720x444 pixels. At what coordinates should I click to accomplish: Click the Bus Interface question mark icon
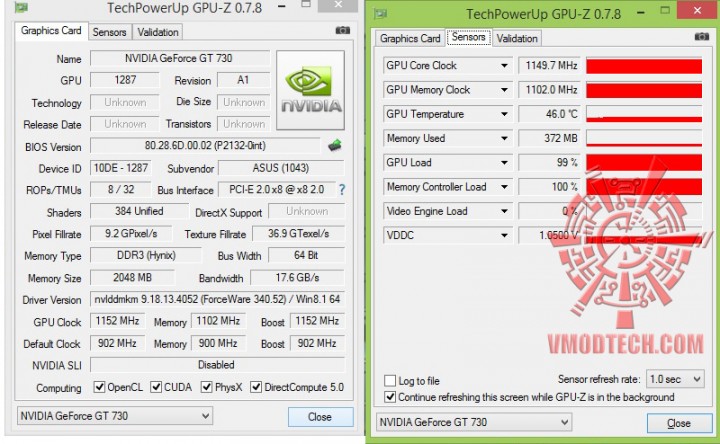point(342,190)
